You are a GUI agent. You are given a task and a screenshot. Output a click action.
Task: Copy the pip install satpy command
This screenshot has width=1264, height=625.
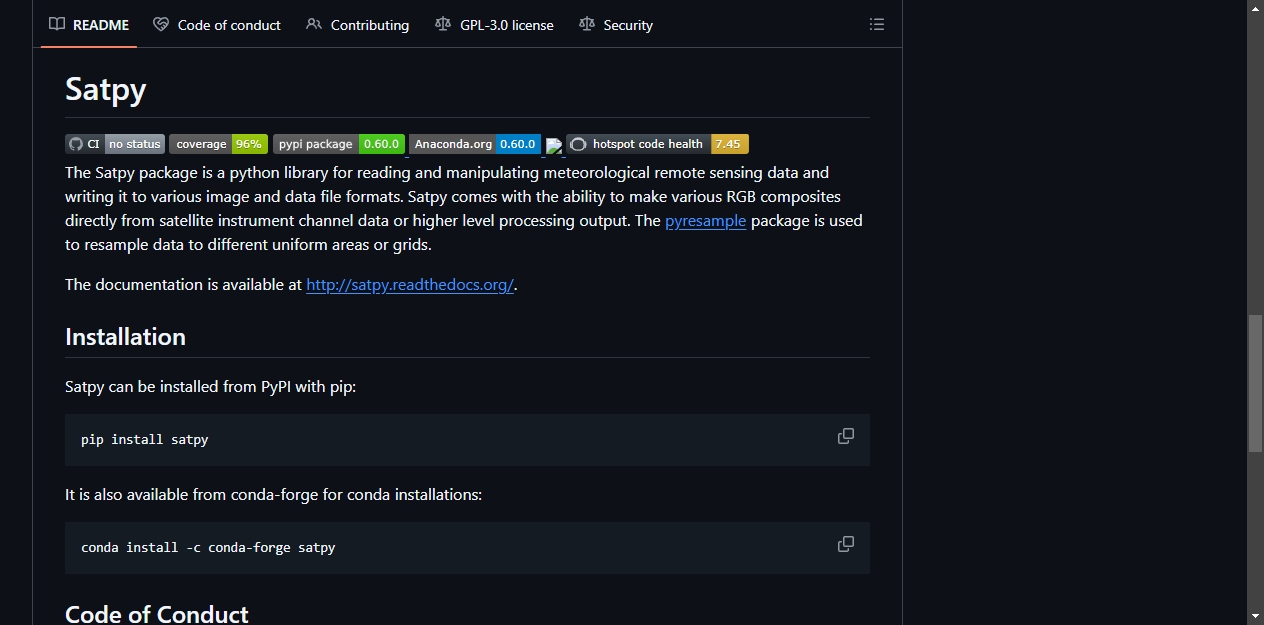[x=846, y=436]
